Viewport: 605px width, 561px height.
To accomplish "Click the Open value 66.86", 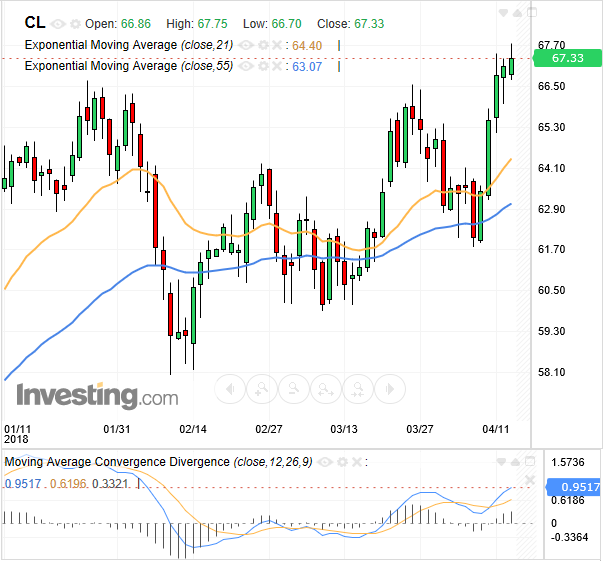I will [x=136, y=24].
